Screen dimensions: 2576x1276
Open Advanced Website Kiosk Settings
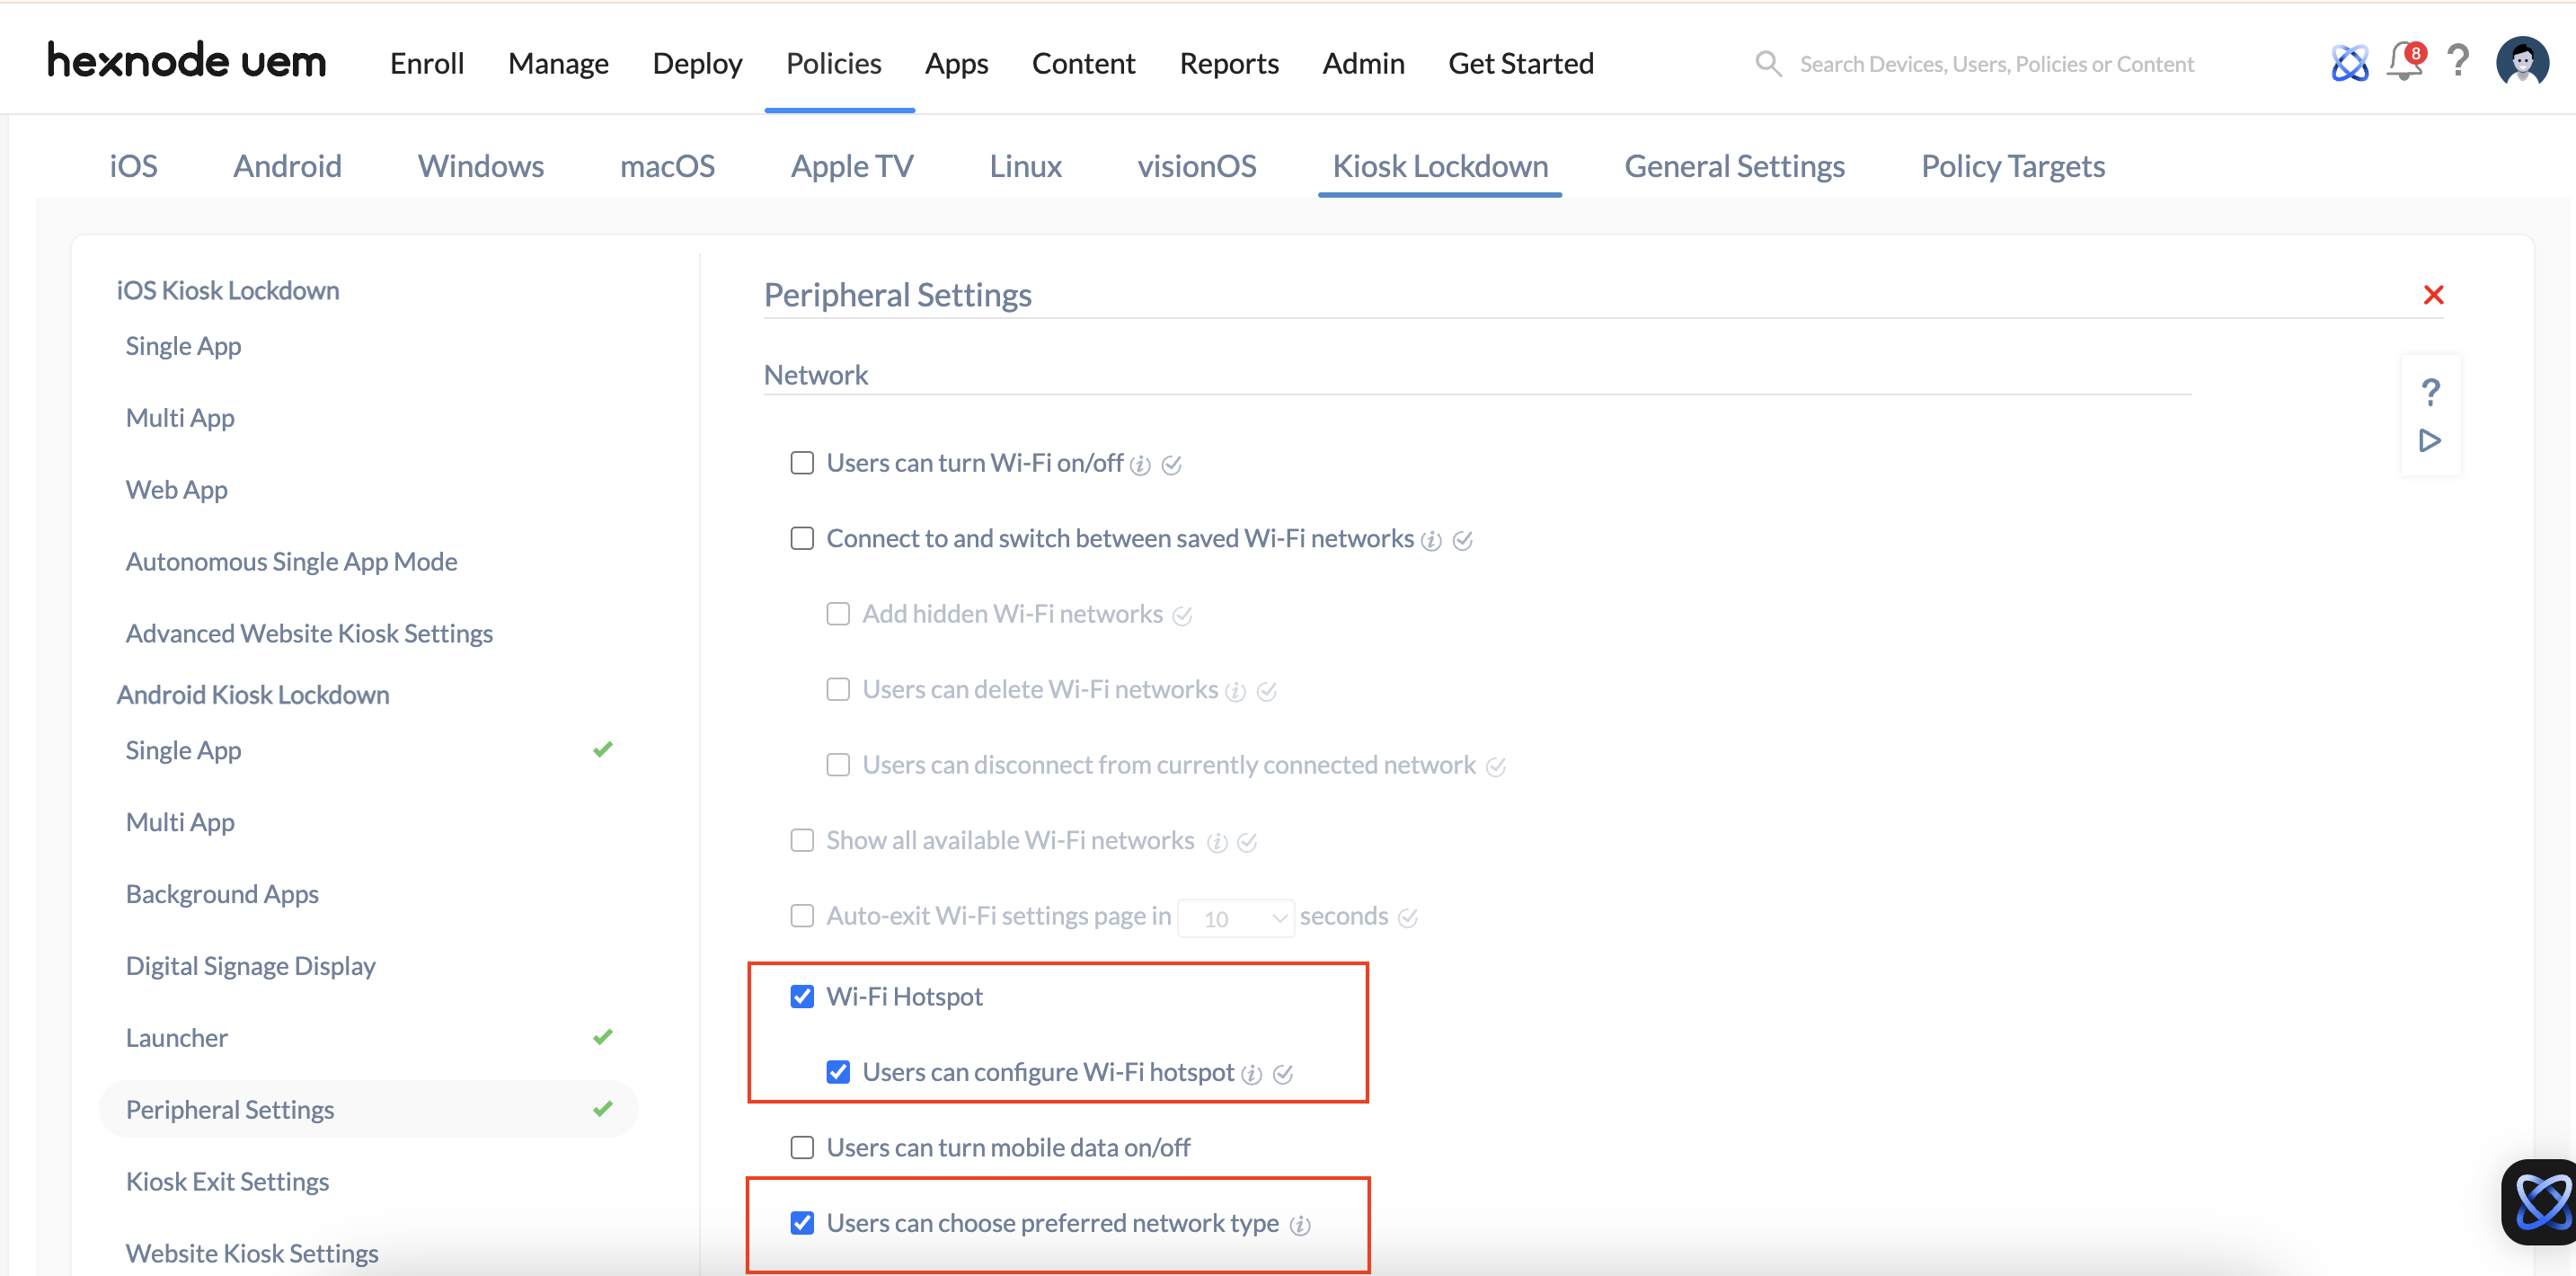[309, 634]
